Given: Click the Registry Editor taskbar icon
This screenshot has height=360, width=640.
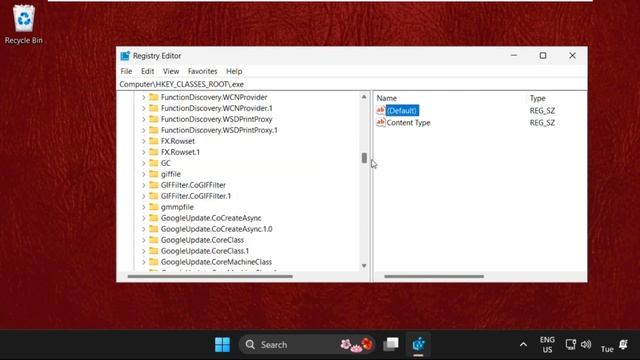Looking at the screenshot, I should [418, 345].
